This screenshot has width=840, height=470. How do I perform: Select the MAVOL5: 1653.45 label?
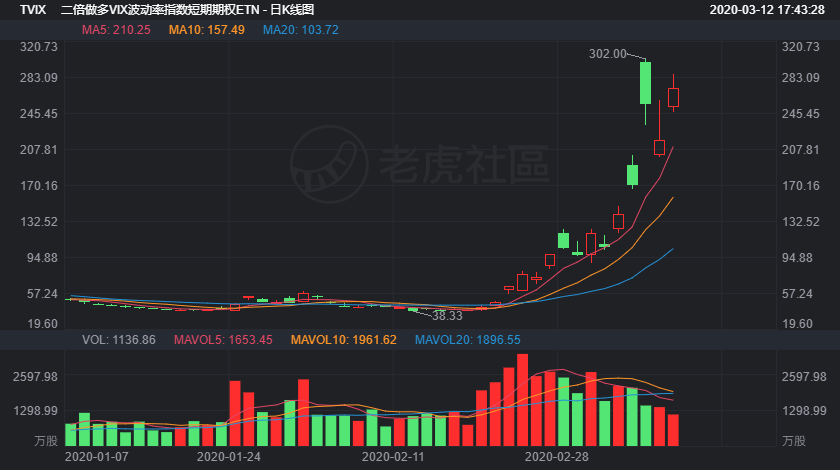(223, 340)
